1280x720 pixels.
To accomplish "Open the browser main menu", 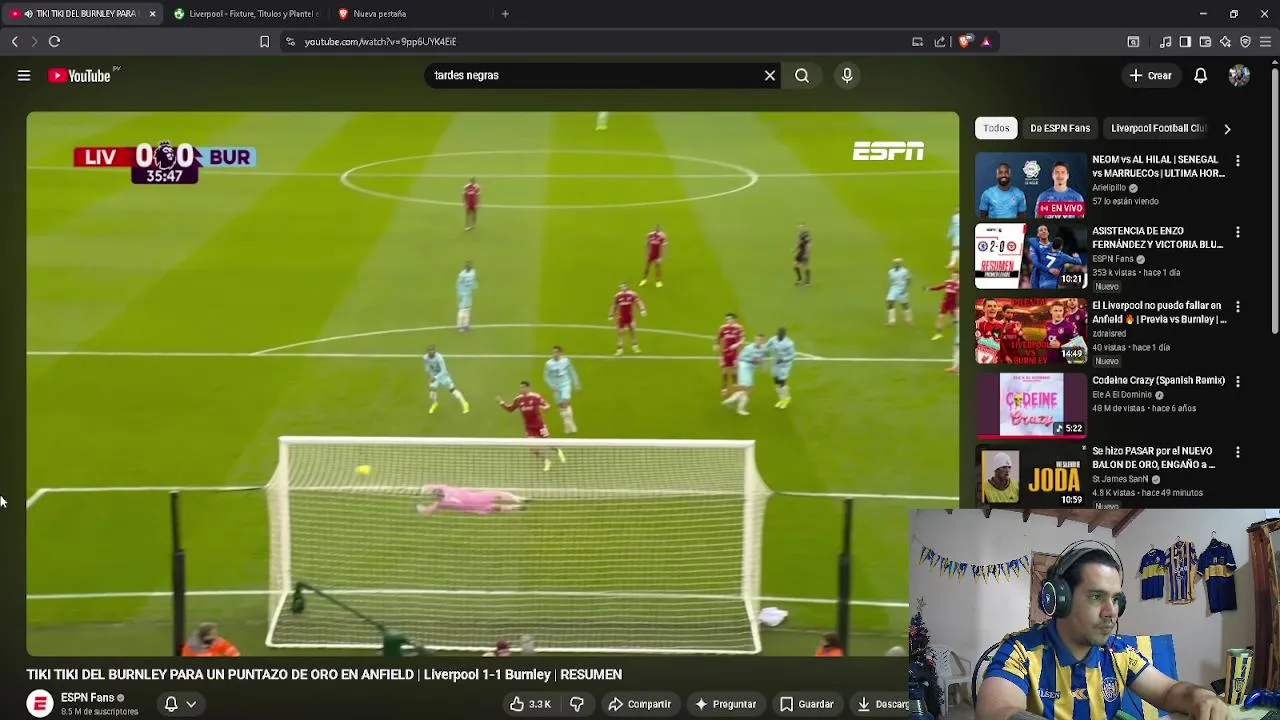I will point(1265,41).
